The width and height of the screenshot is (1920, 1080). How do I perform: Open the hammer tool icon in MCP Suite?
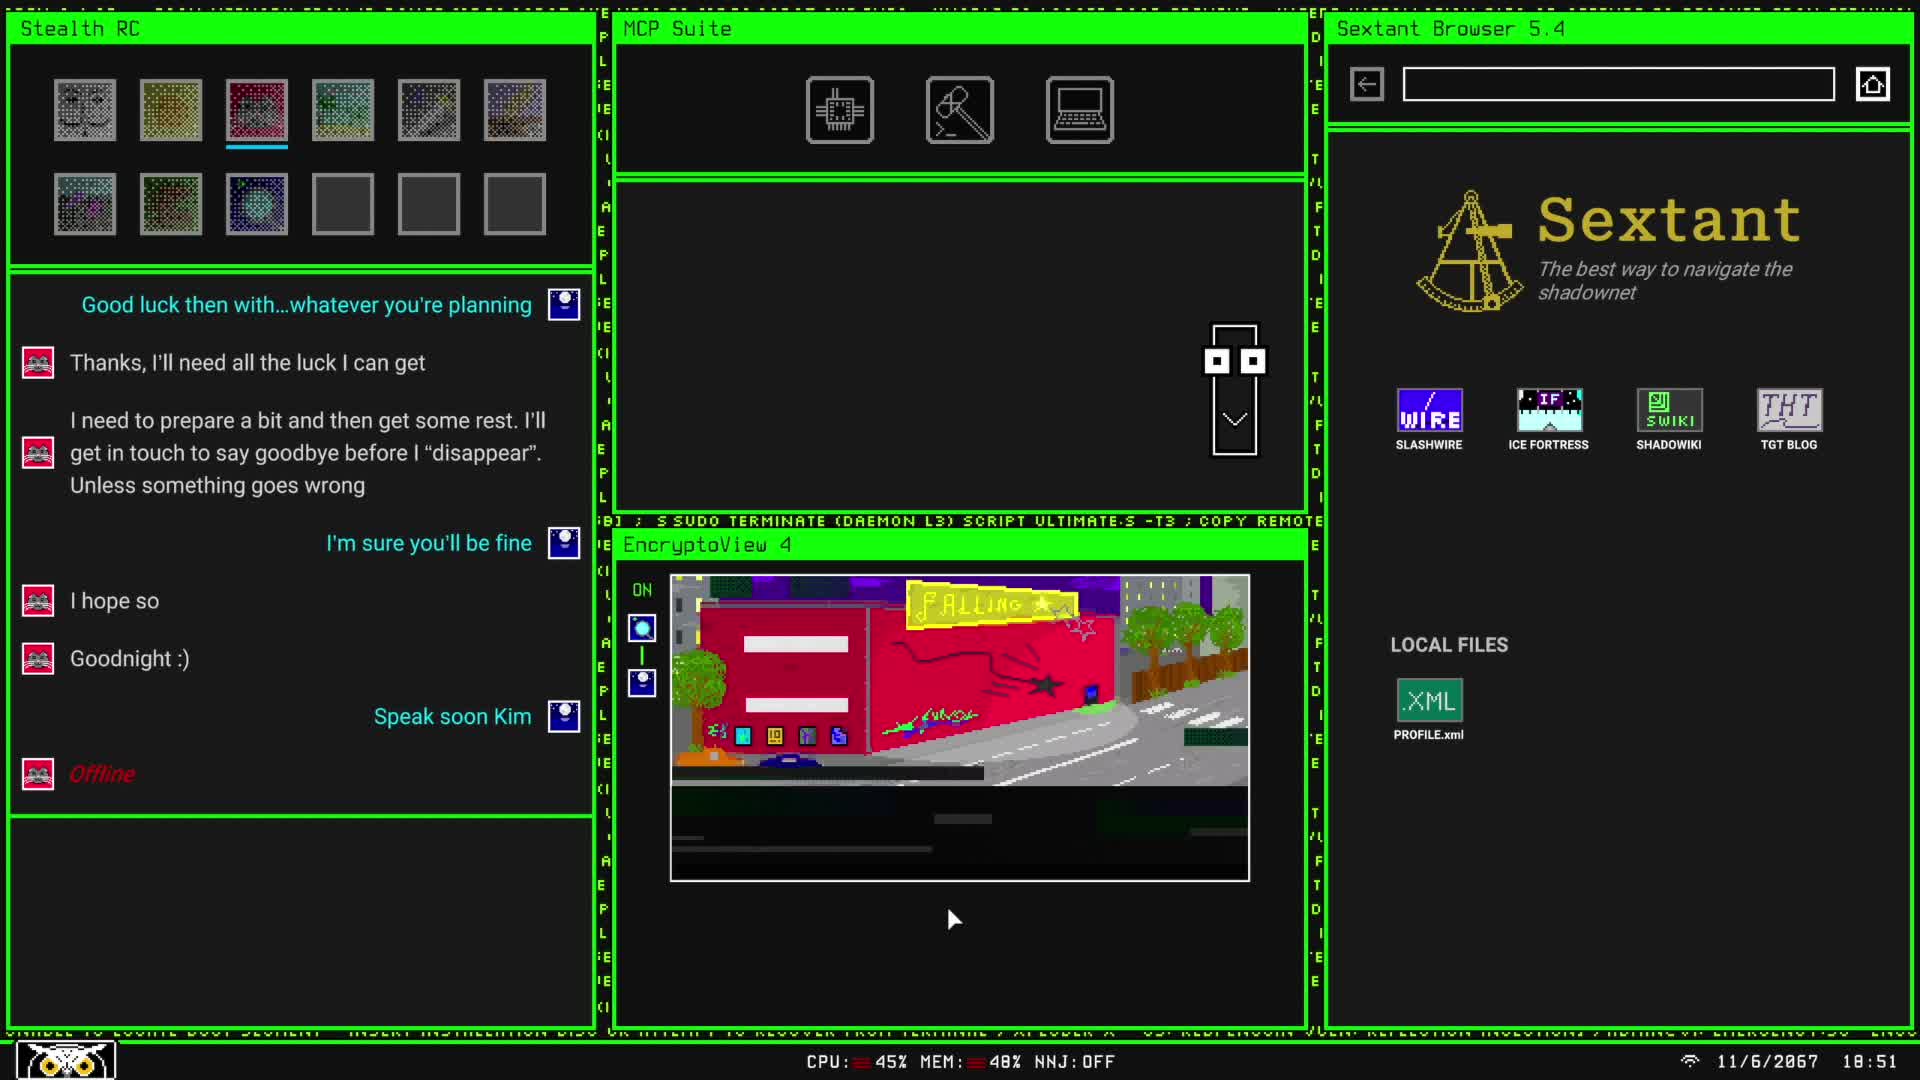[x=960, y=110]
